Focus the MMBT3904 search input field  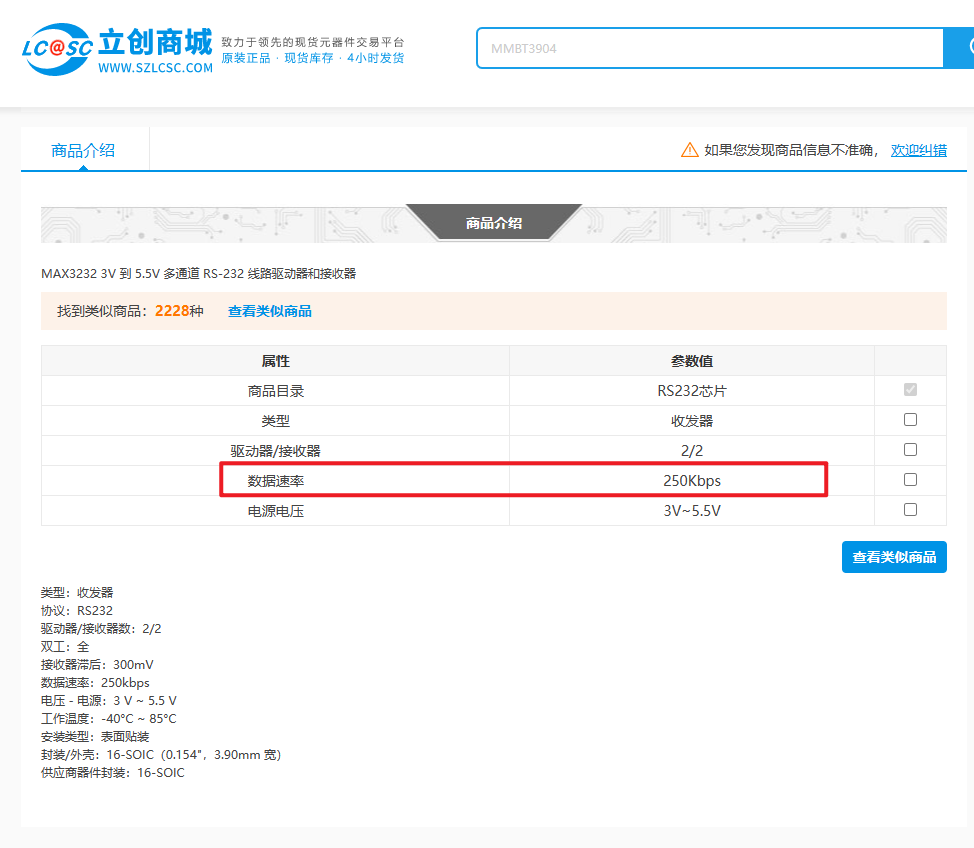(x=710, y=48)
